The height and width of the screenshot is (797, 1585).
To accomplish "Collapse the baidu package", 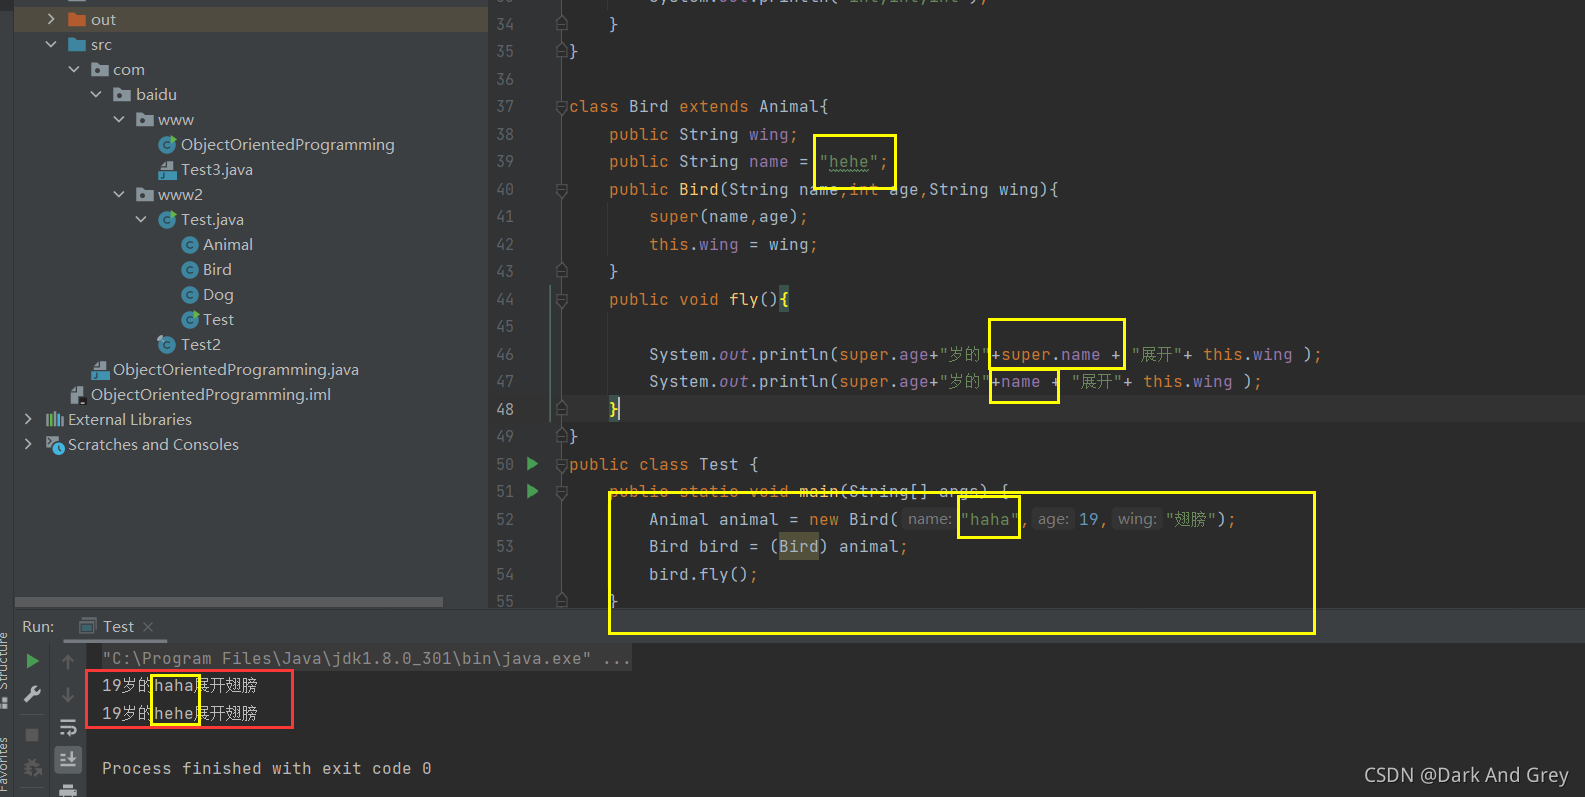I will point(96,94).
